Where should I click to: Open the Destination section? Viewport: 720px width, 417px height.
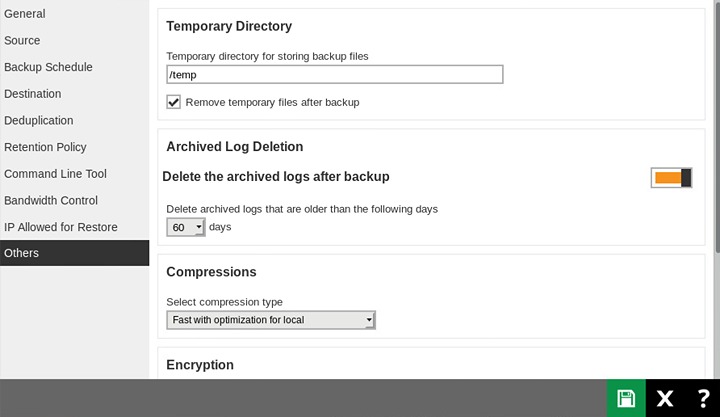[x=33, y=94]
